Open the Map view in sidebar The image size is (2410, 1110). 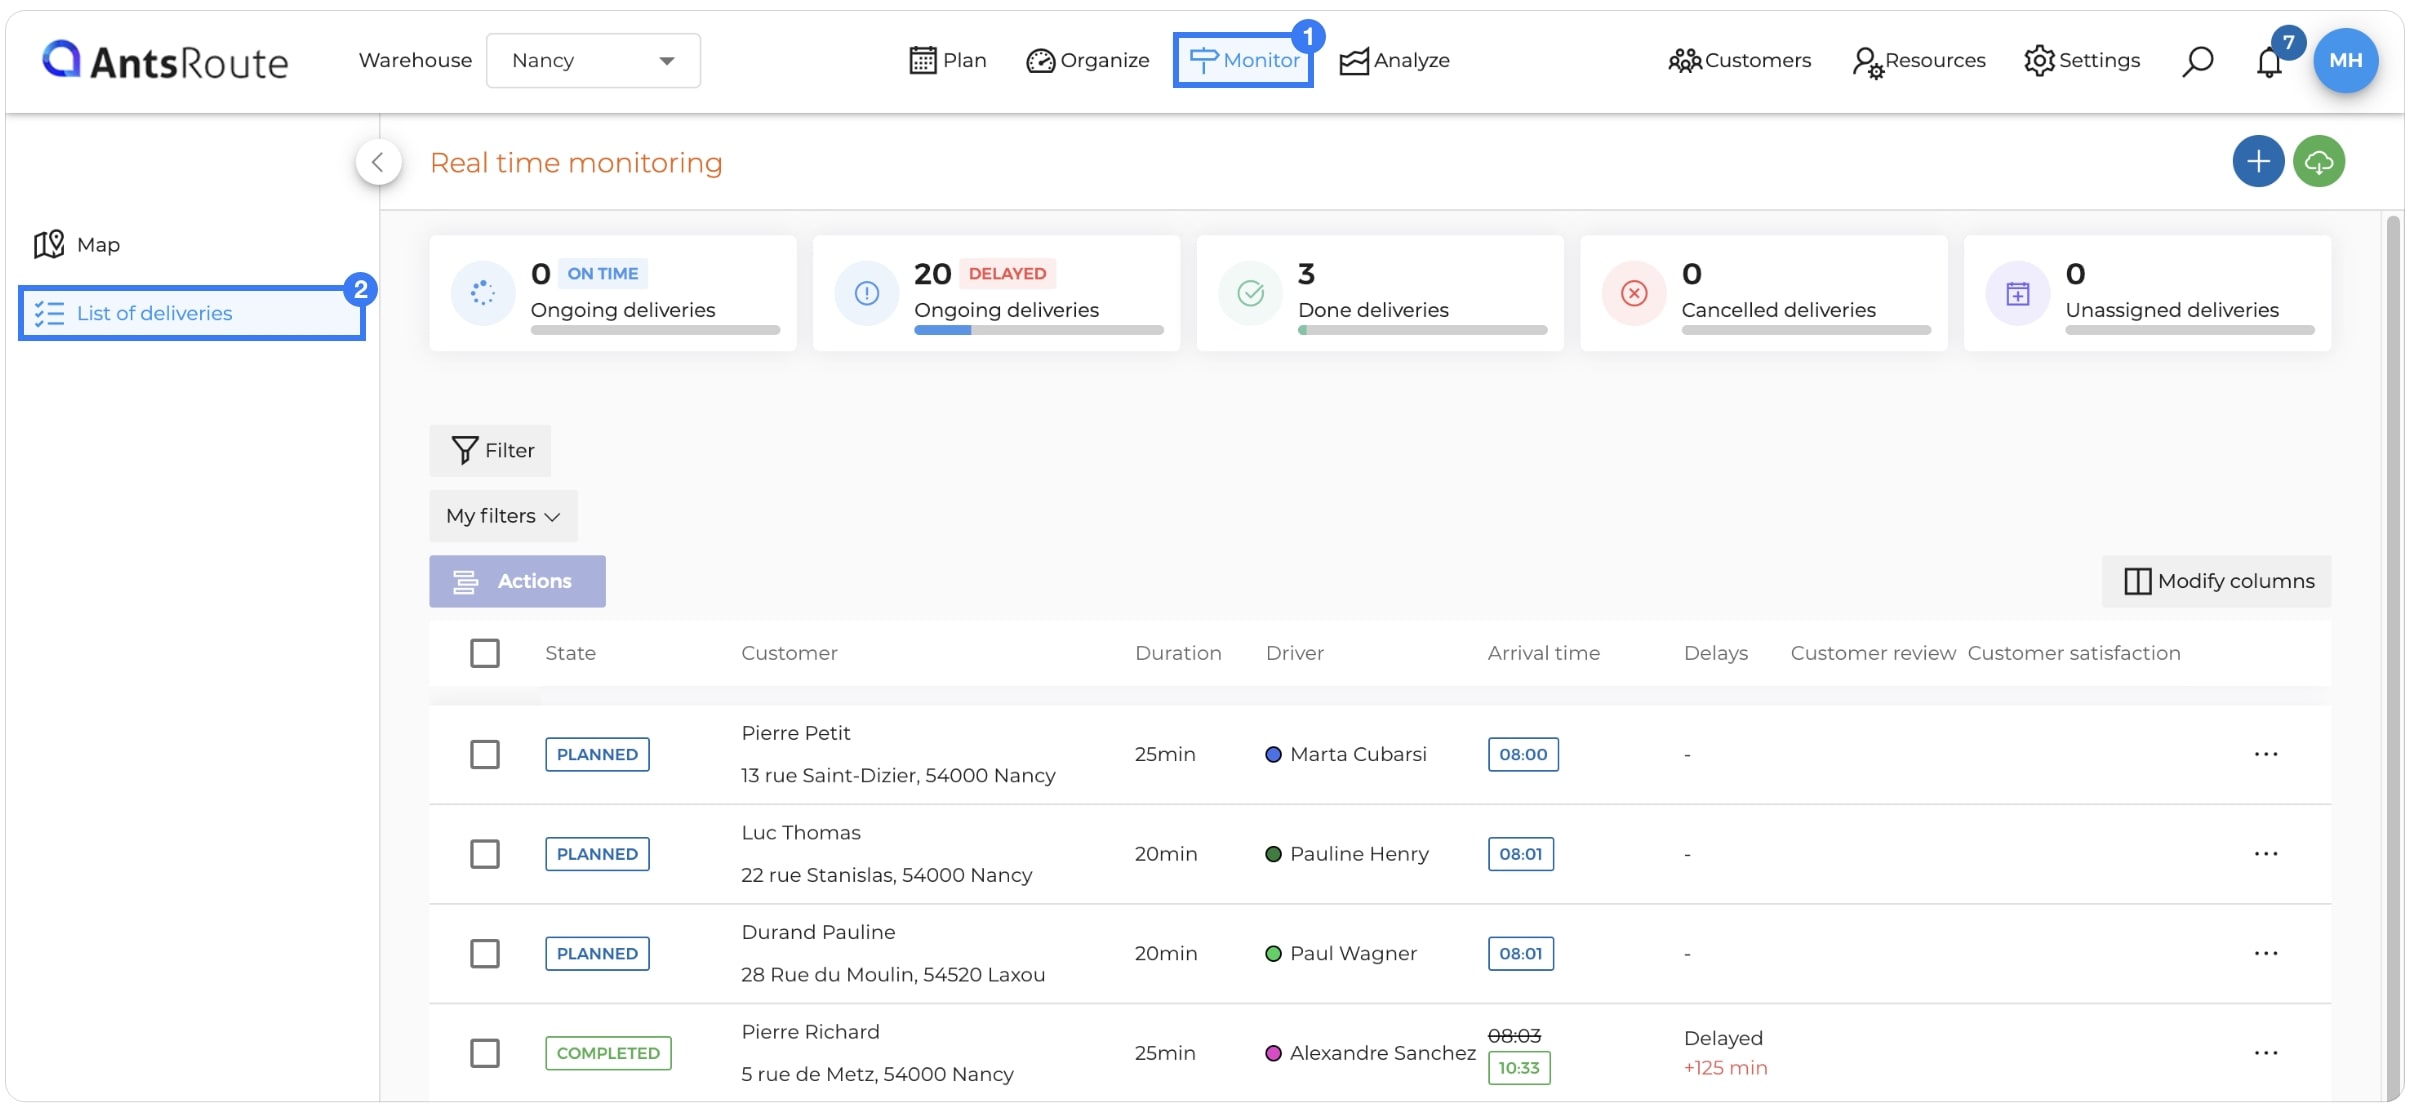click(x=78, y=245)
